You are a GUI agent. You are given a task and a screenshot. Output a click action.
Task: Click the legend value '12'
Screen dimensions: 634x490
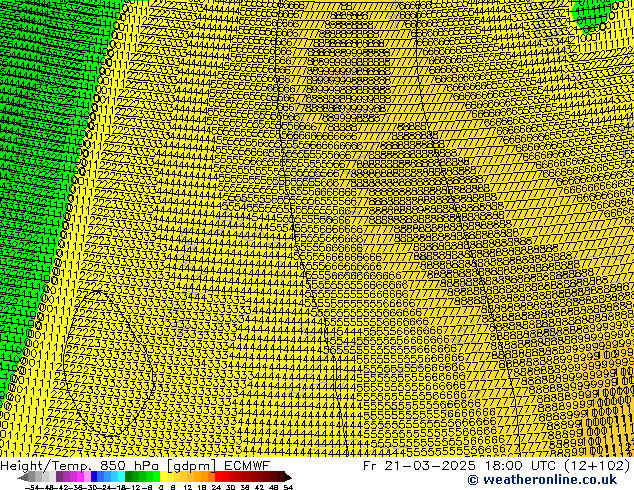[x=187, y=487]
